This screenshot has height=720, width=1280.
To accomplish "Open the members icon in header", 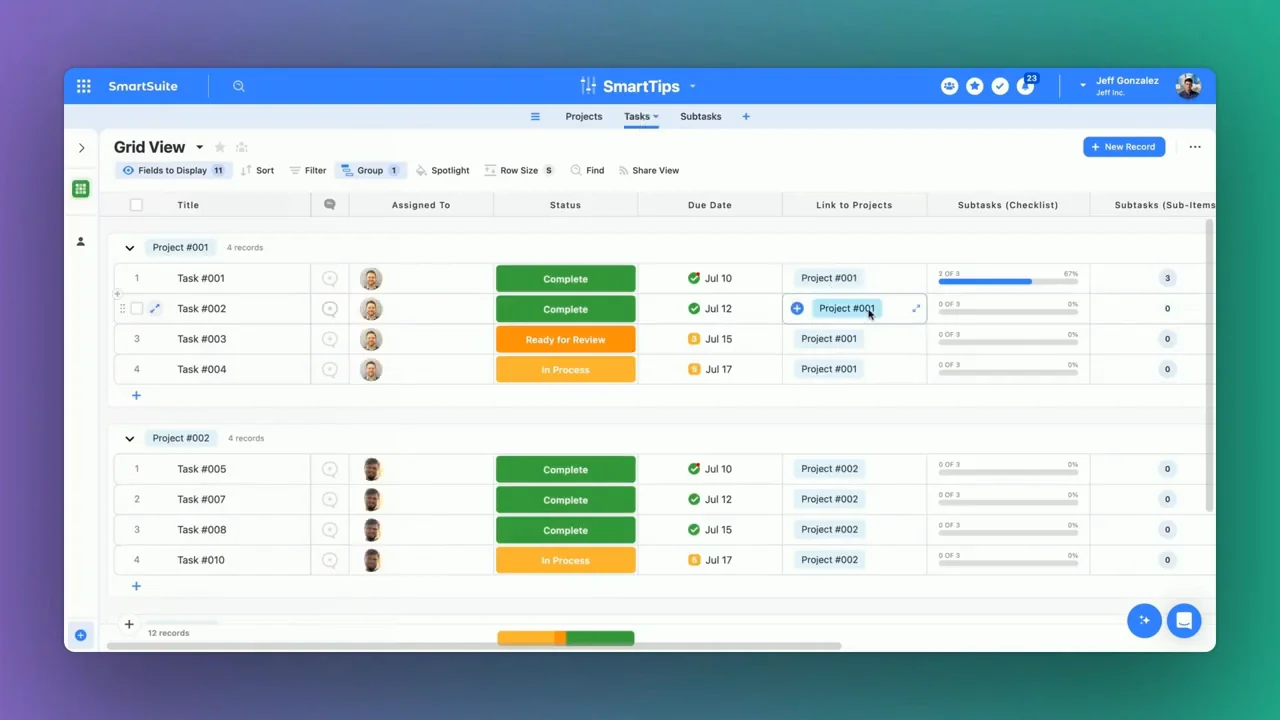I will [949, 86].
